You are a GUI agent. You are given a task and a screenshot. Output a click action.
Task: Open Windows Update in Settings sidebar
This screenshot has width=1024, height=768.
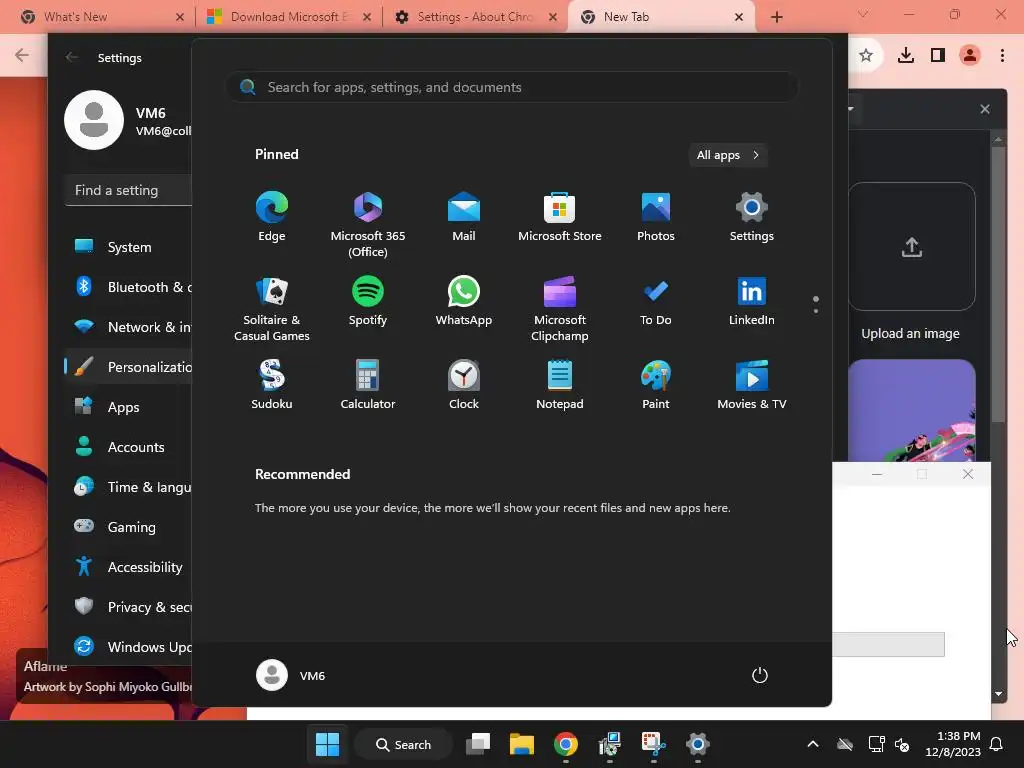129,647
